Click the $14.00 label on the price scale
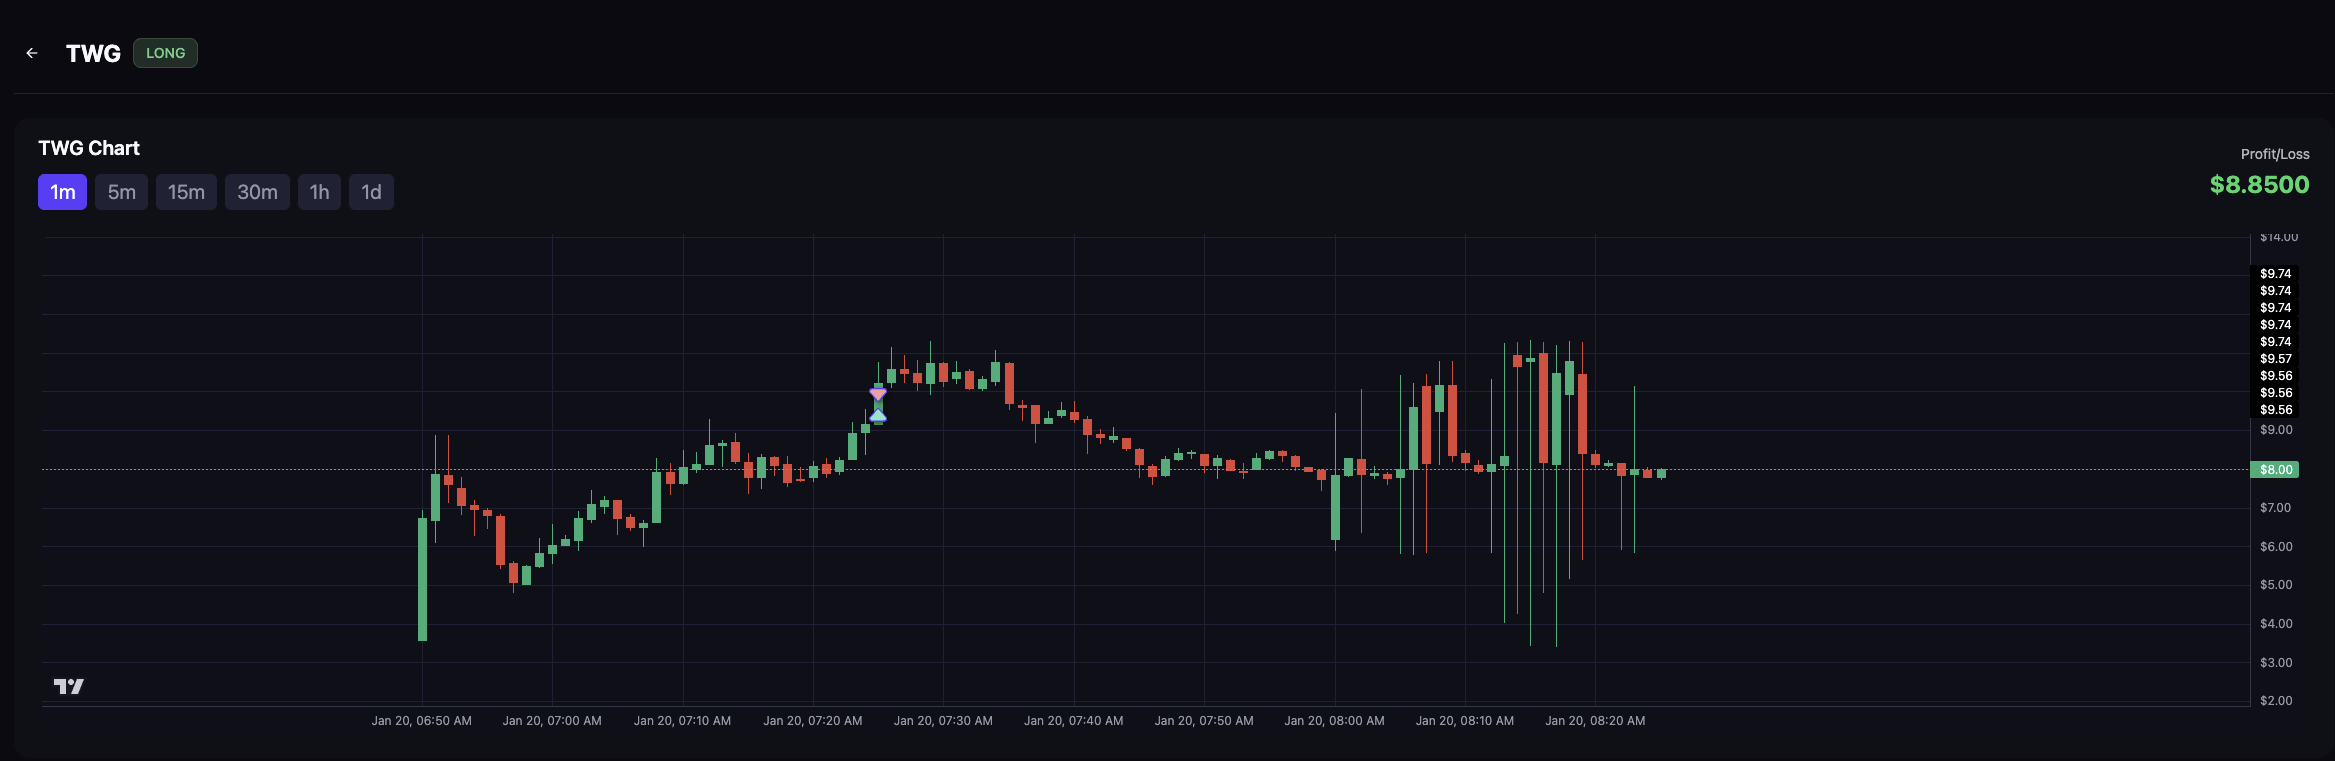The width and height of the screenshot is (2335, 761). [x=2278, y=238]
